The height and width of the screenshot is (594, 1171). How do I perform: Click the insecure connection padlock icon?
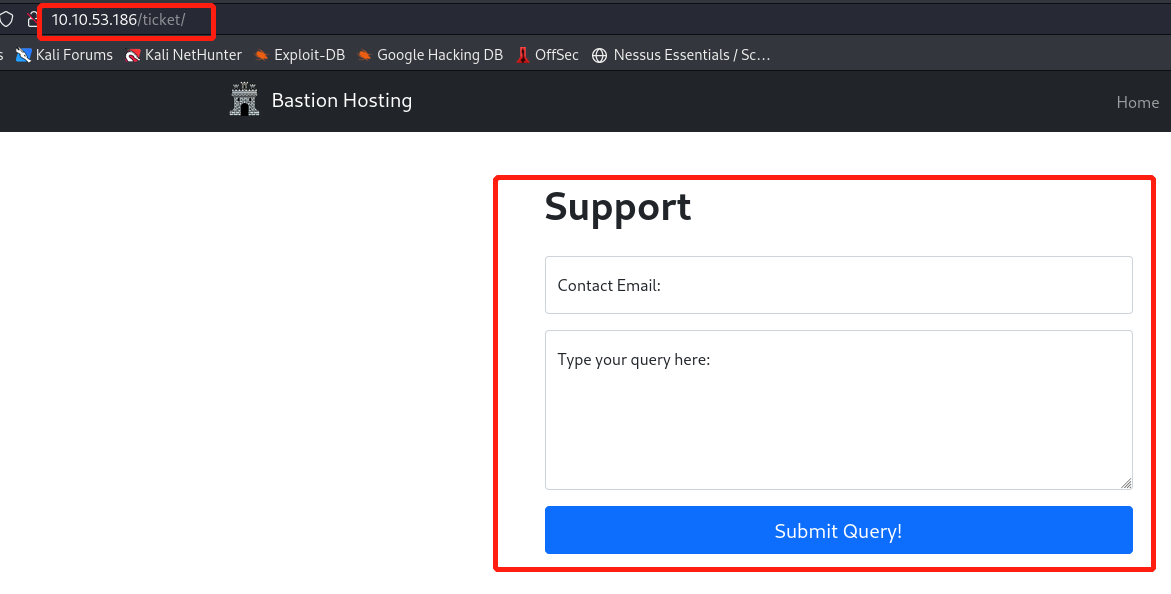[32, 20]
